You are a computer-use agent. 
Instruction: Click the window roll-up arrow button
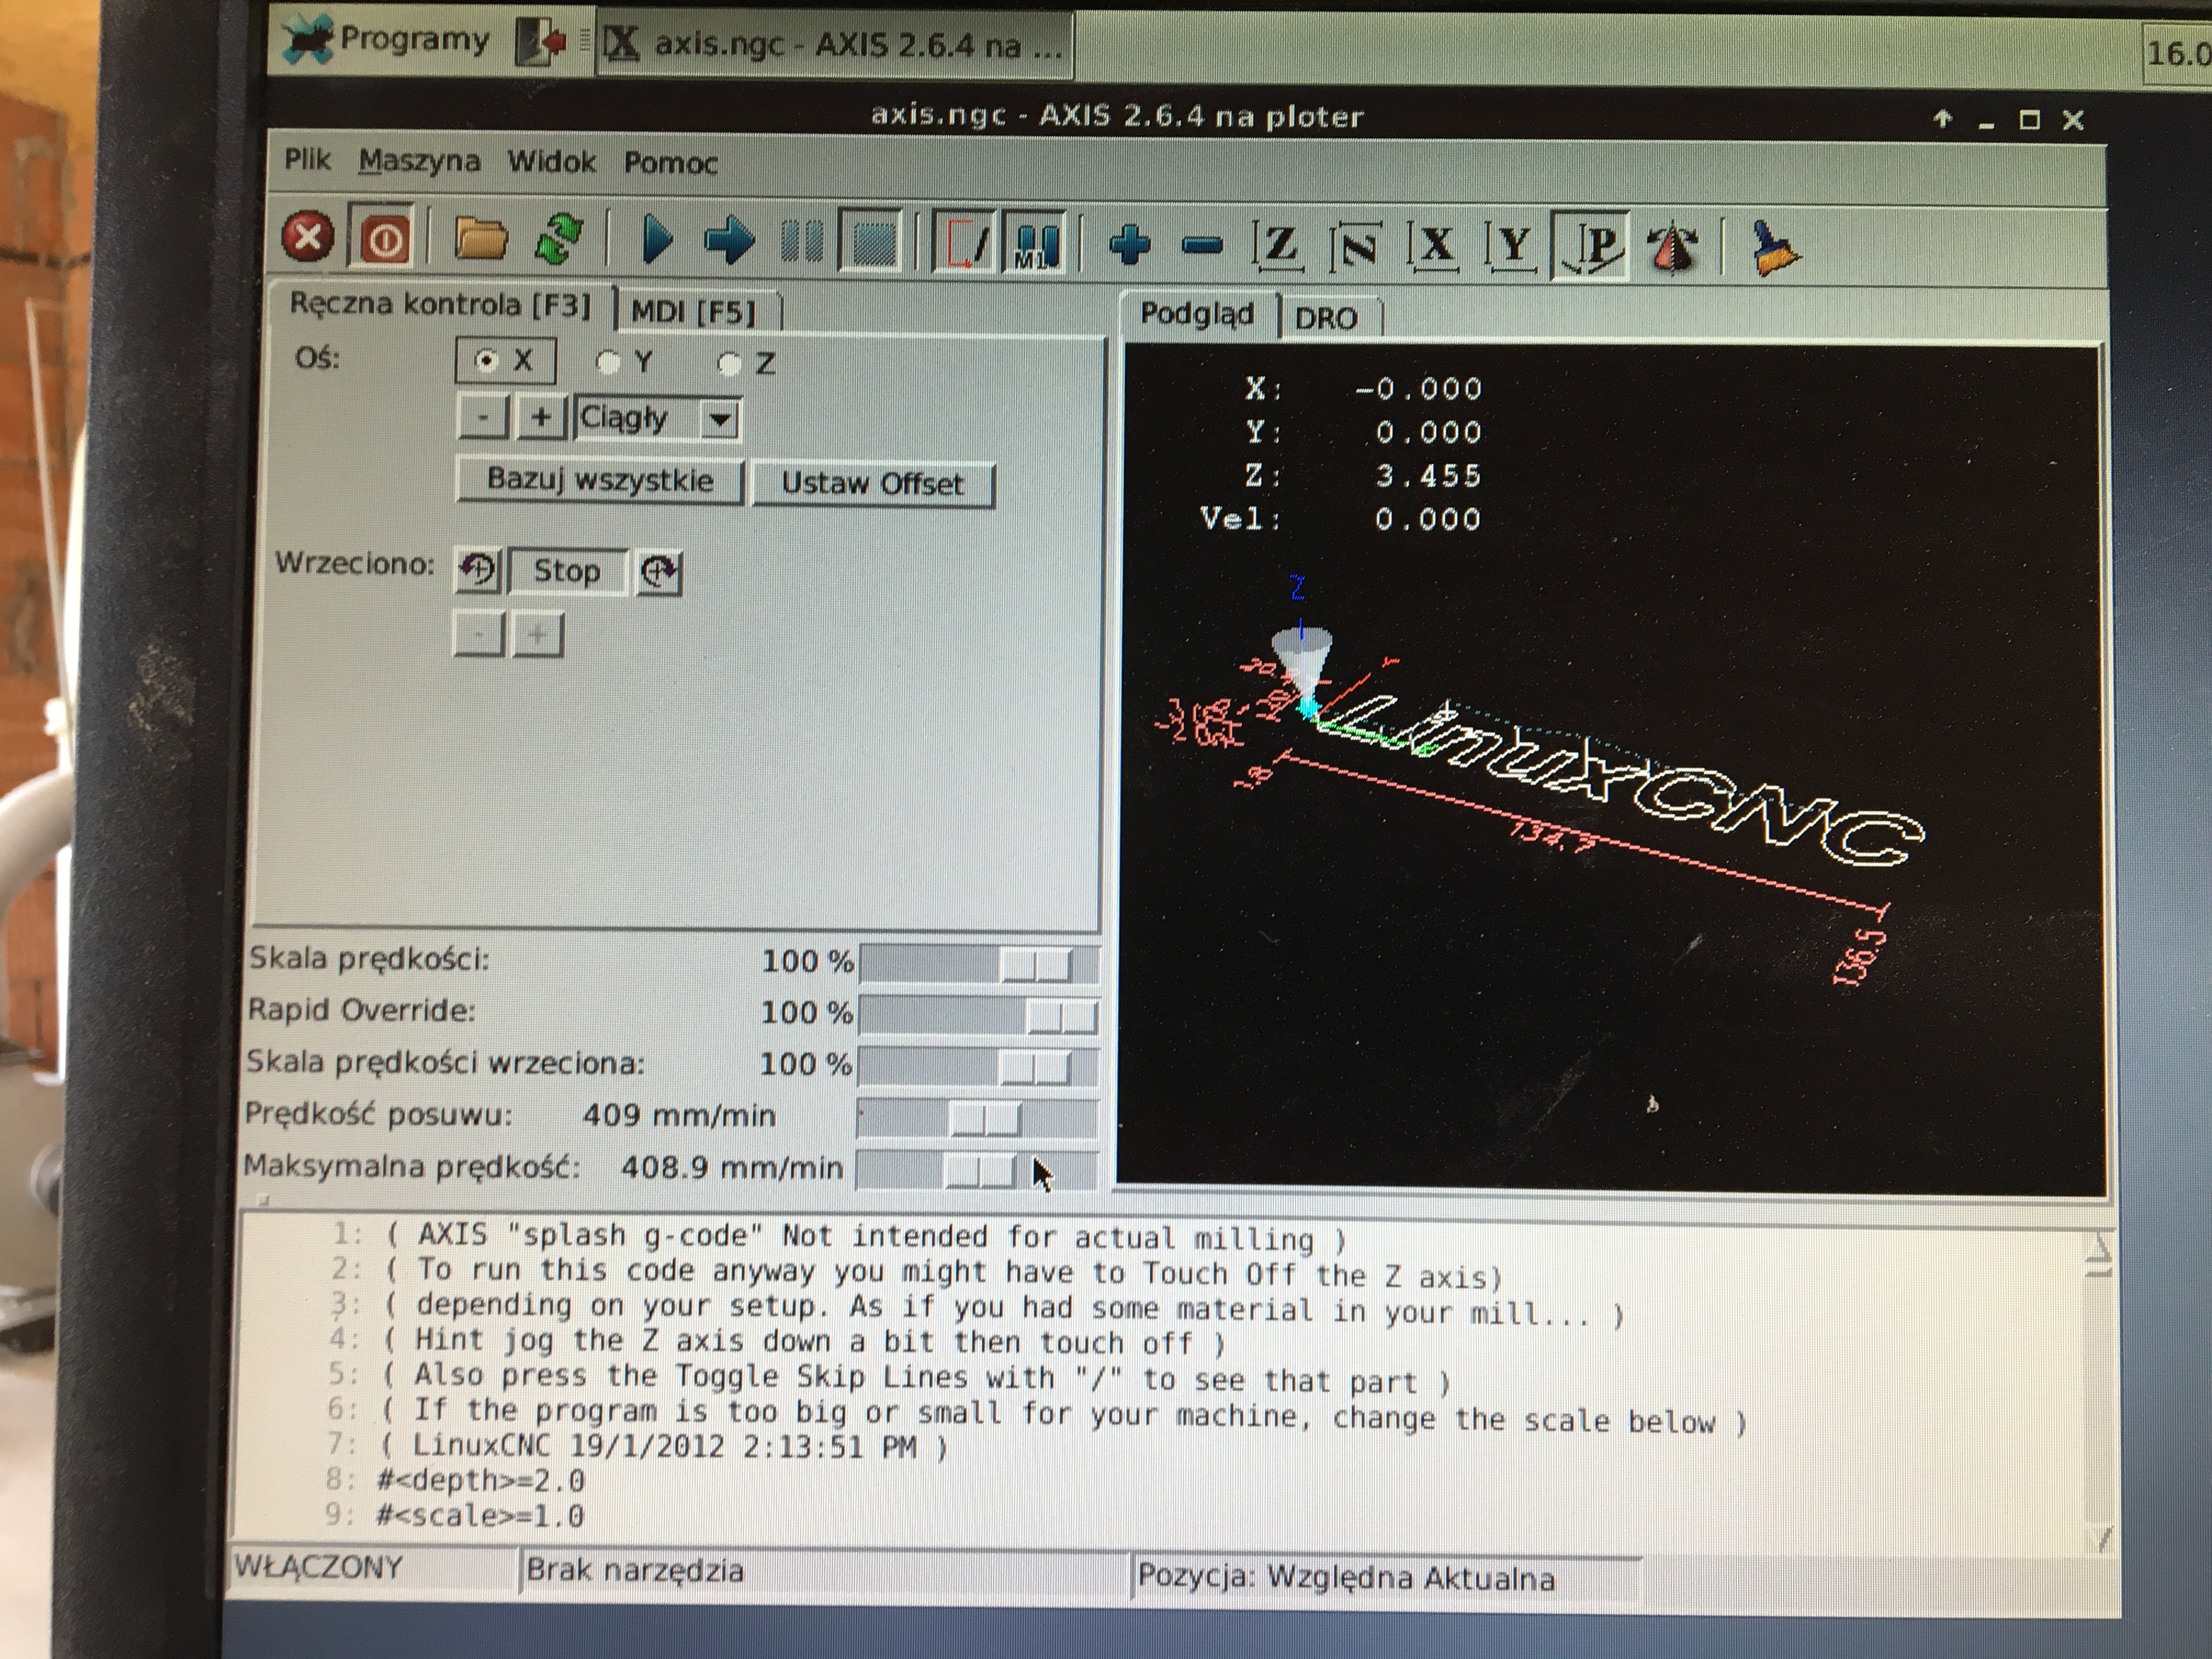point(1943,119)
